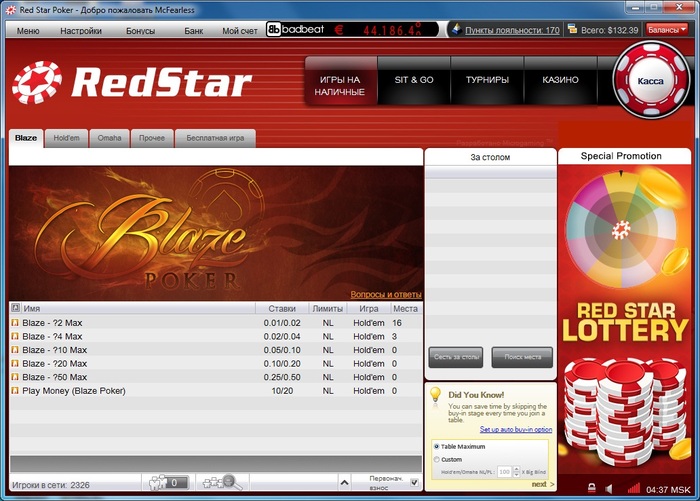700x501 pixels.
Task: Go to the next tip
Action: tap(542, 484)
